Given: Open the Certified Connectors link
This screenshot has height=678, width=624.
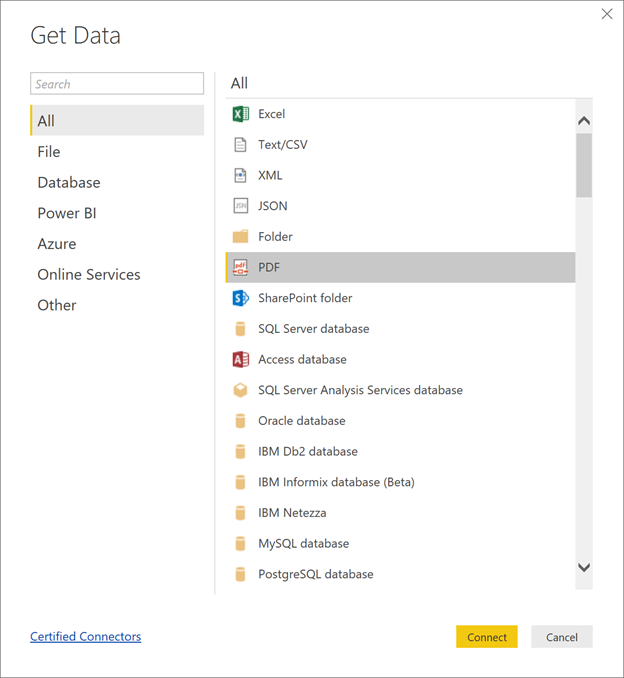Looking at the screenshot, I should click(86, 636).
